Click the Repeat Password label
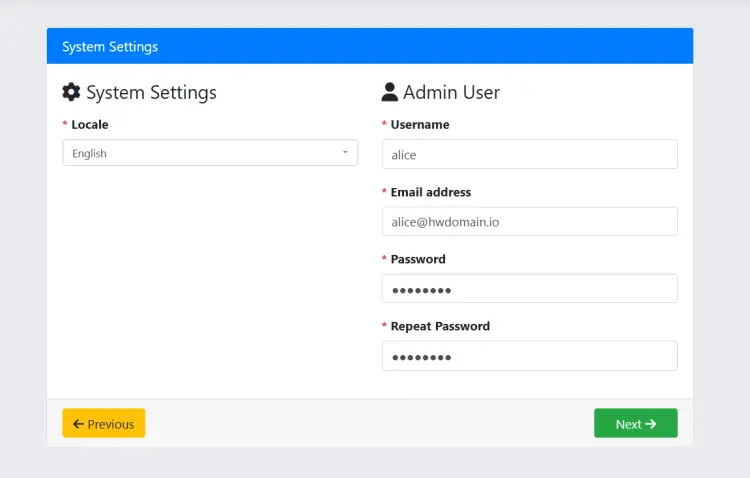 440,326
